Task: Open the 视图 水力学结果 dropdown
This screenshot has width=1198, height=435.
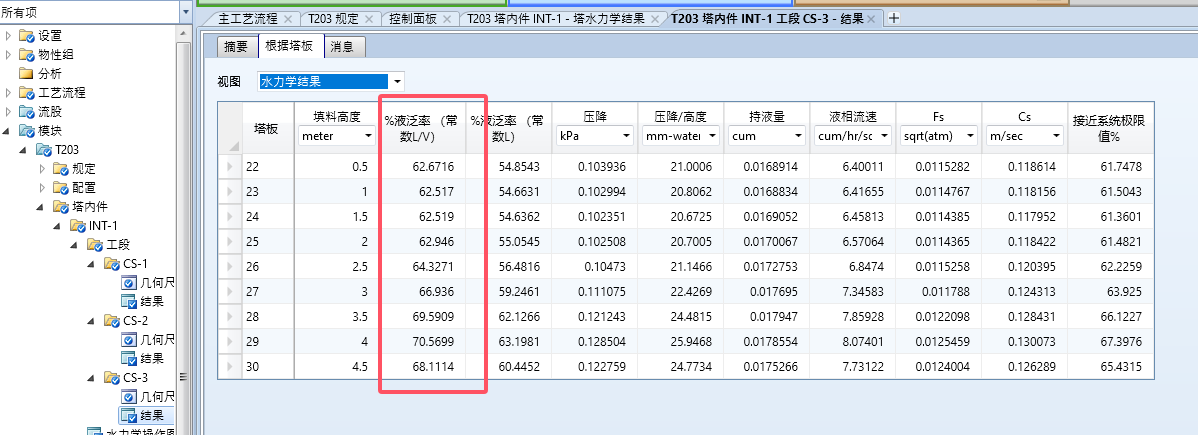Action: (397, 81)
